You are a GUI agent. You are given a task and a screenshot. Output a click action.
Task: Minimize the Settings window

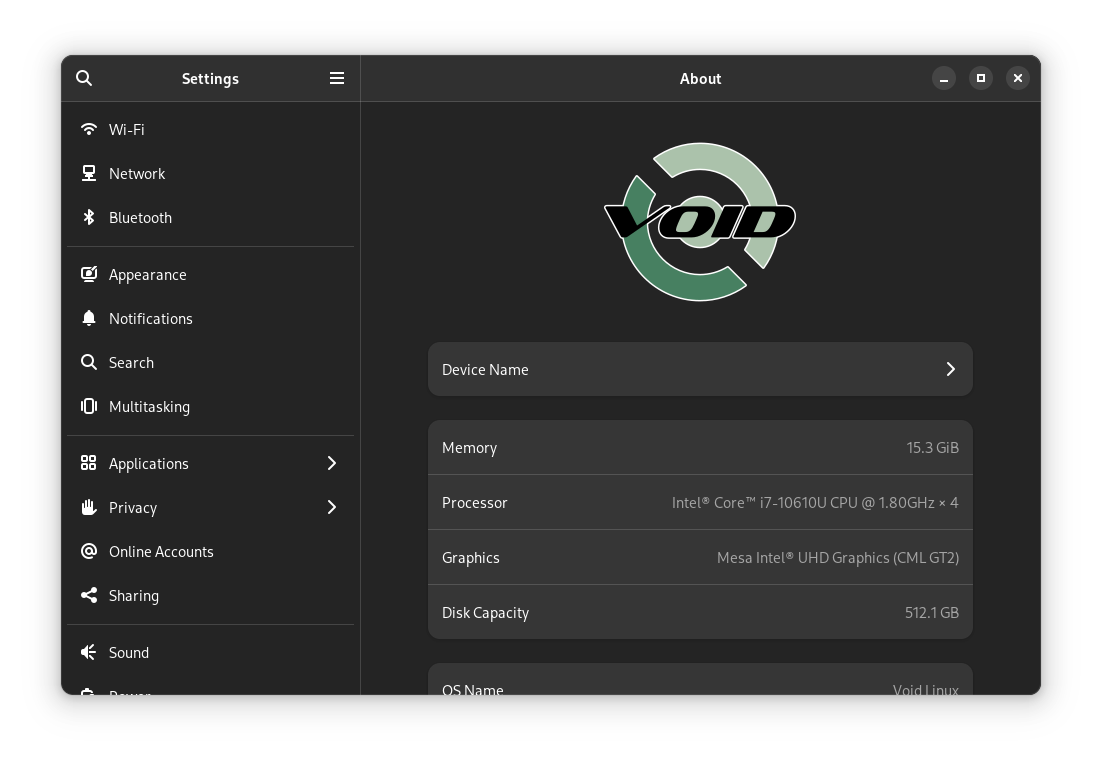point(944,78)
